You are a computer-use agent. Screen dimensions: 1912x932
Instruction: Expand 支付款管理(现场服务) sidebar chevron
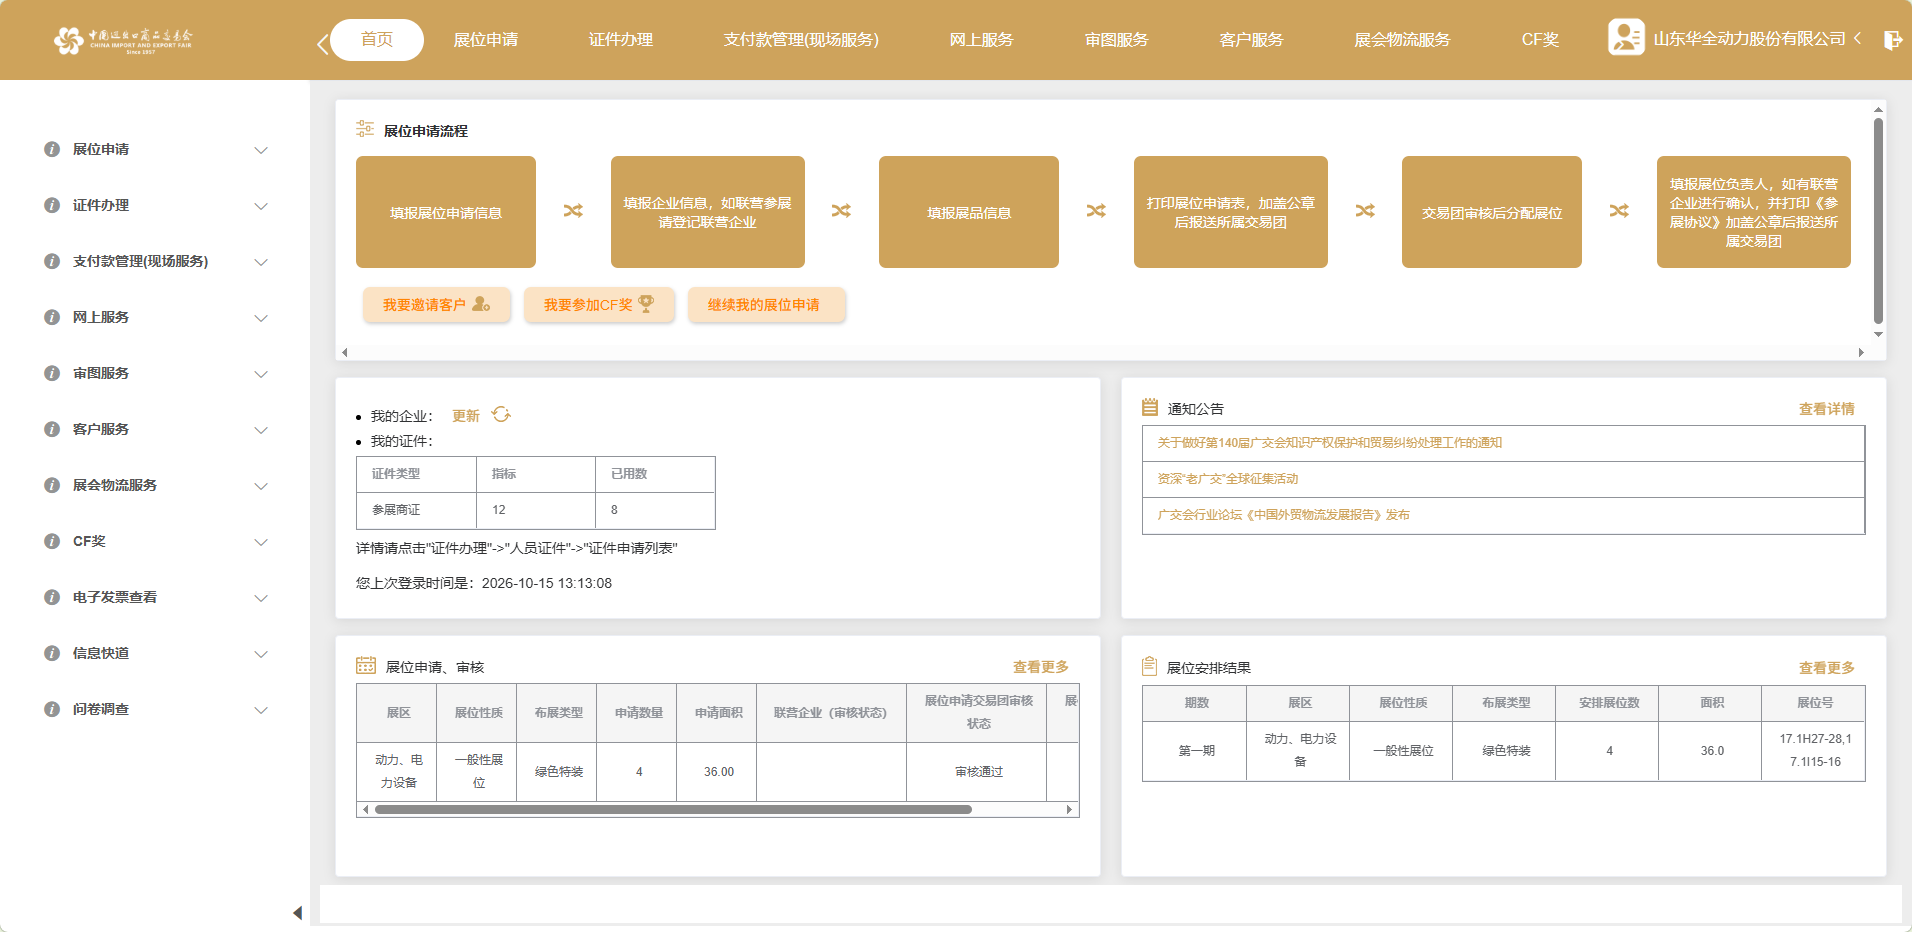261,262
